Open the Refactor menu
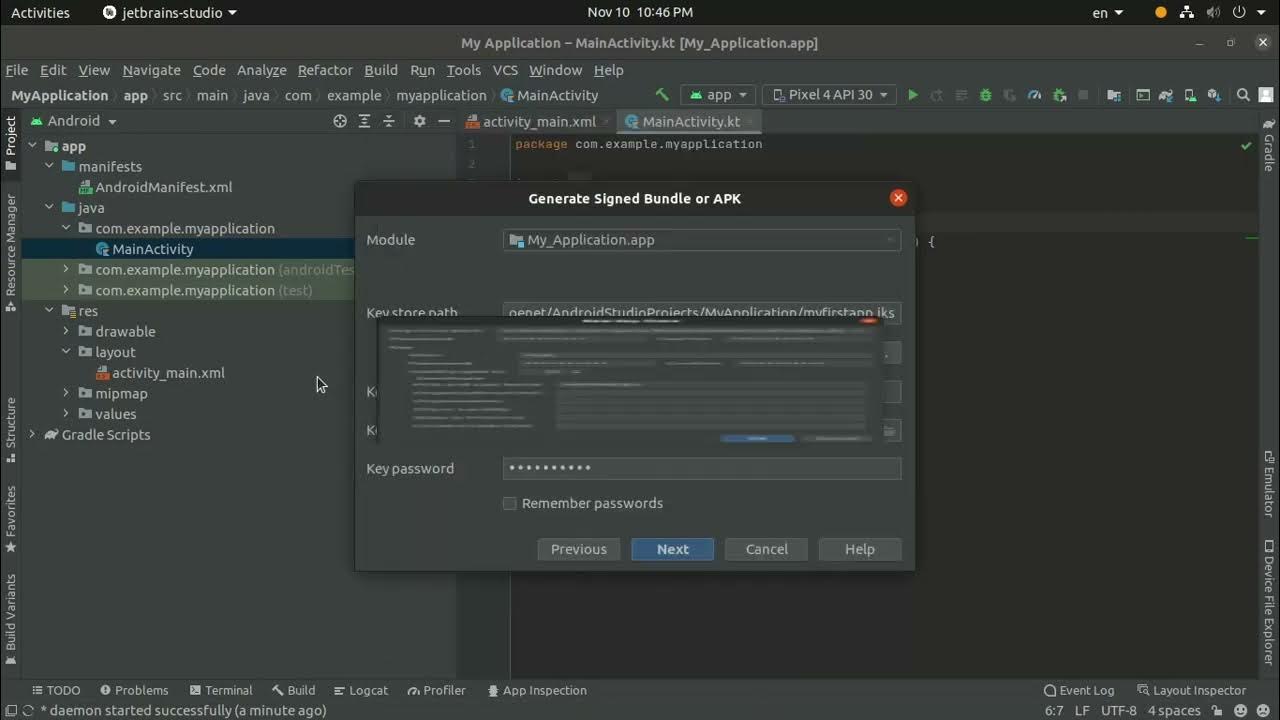This screenshot has width=1280, height=720. tap(325, 70)
